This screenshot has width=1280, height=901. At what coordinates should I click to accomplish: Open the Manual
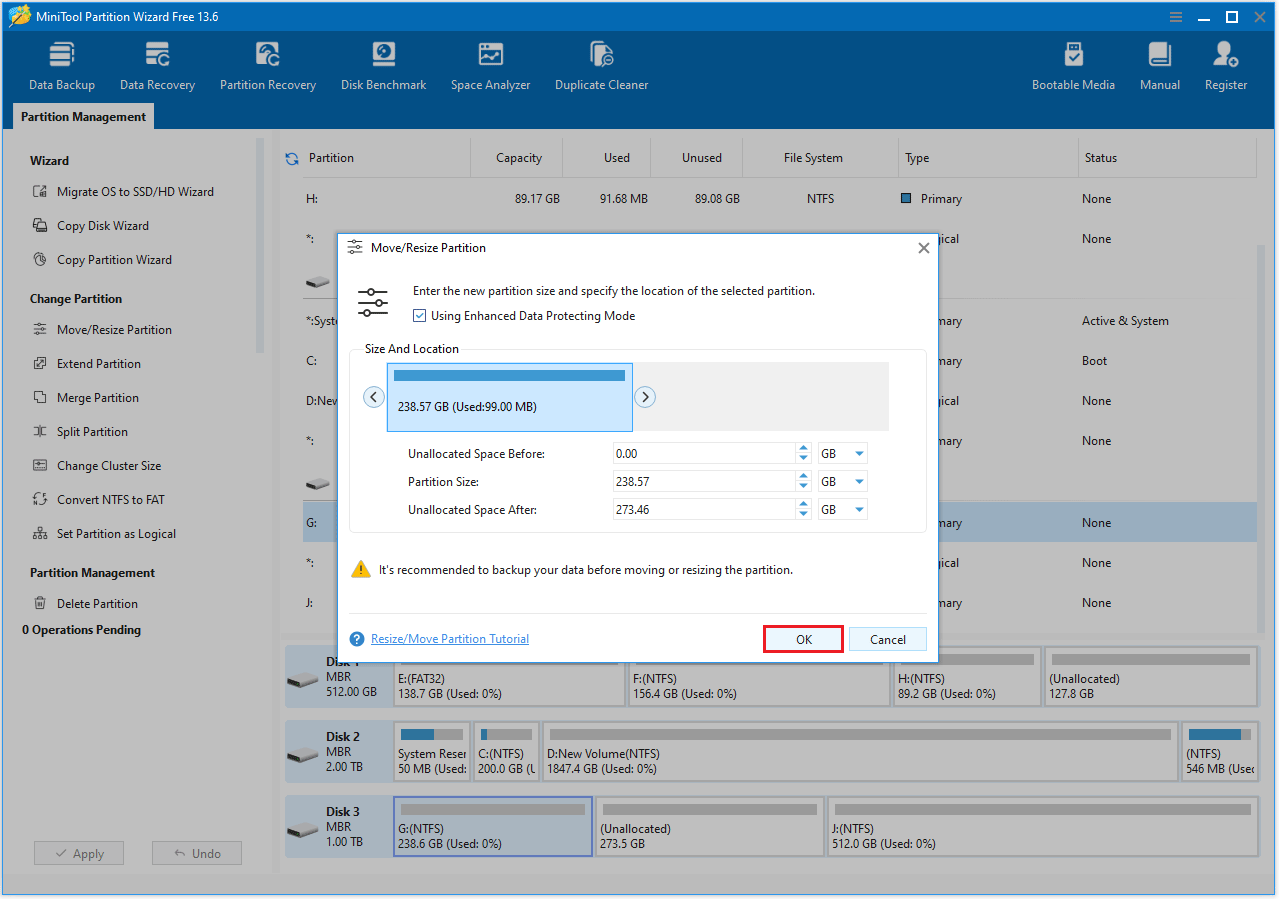click(1159, 63)
